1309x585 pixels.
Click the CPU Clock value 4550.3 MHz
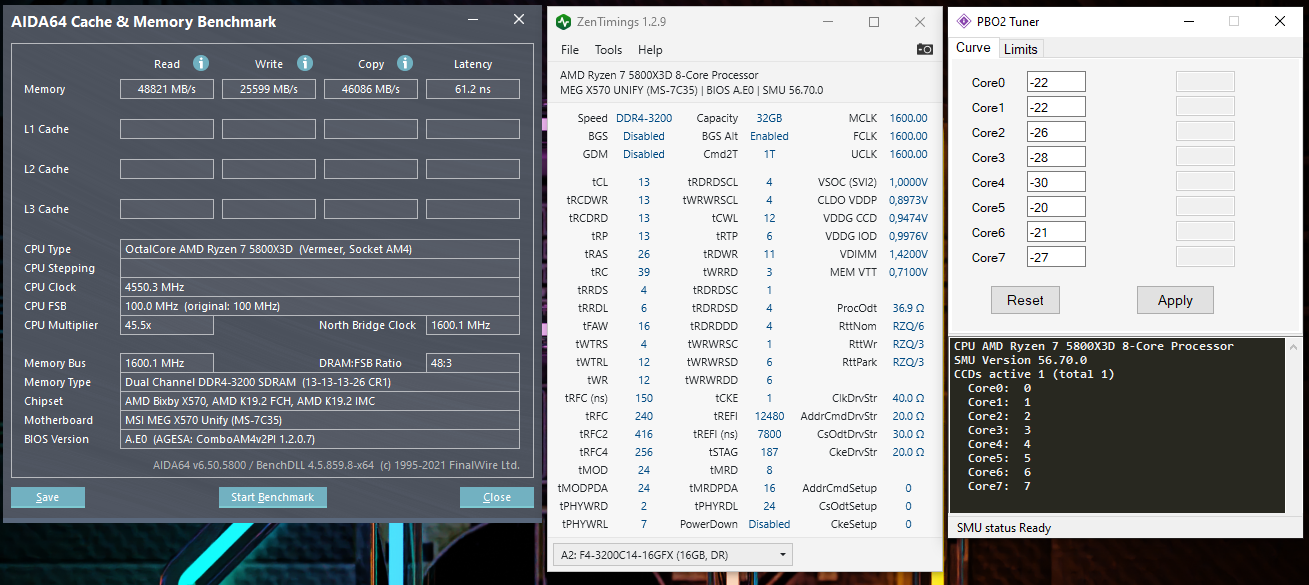[x=320, y=287]
